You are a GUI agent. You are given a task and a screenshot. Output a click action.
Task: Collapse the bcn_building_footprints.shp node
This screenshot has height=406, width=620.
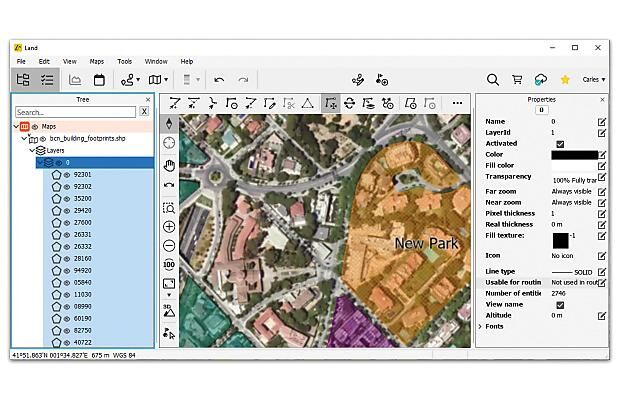coord(24,138)
